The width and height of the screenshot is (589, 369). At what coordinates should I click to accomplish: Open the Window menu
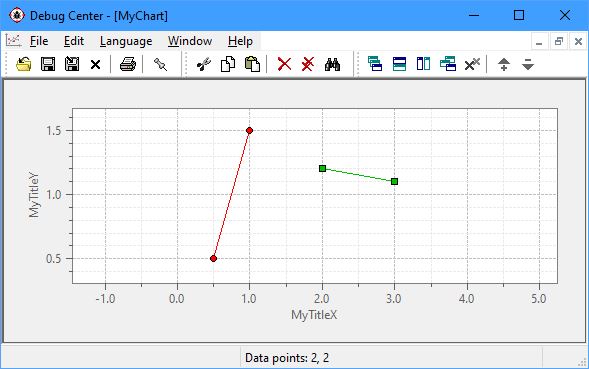[190, 41]
